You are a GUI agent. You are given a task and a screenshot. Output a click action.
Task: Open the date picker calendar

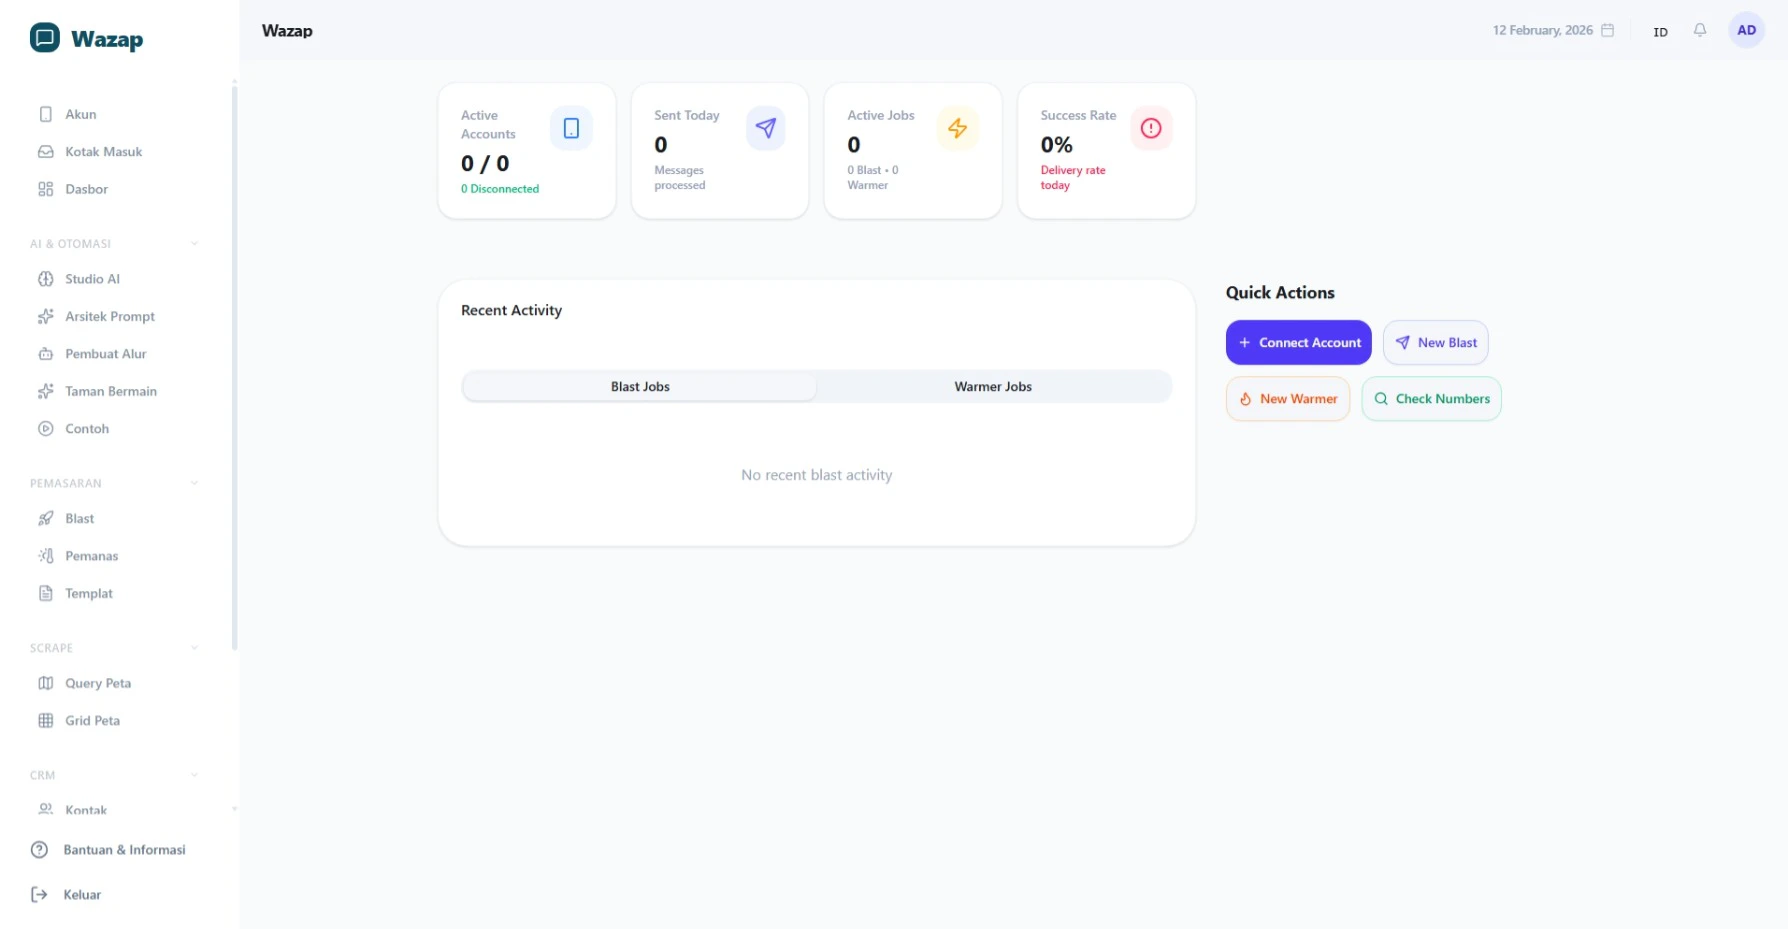point(1608,30)
